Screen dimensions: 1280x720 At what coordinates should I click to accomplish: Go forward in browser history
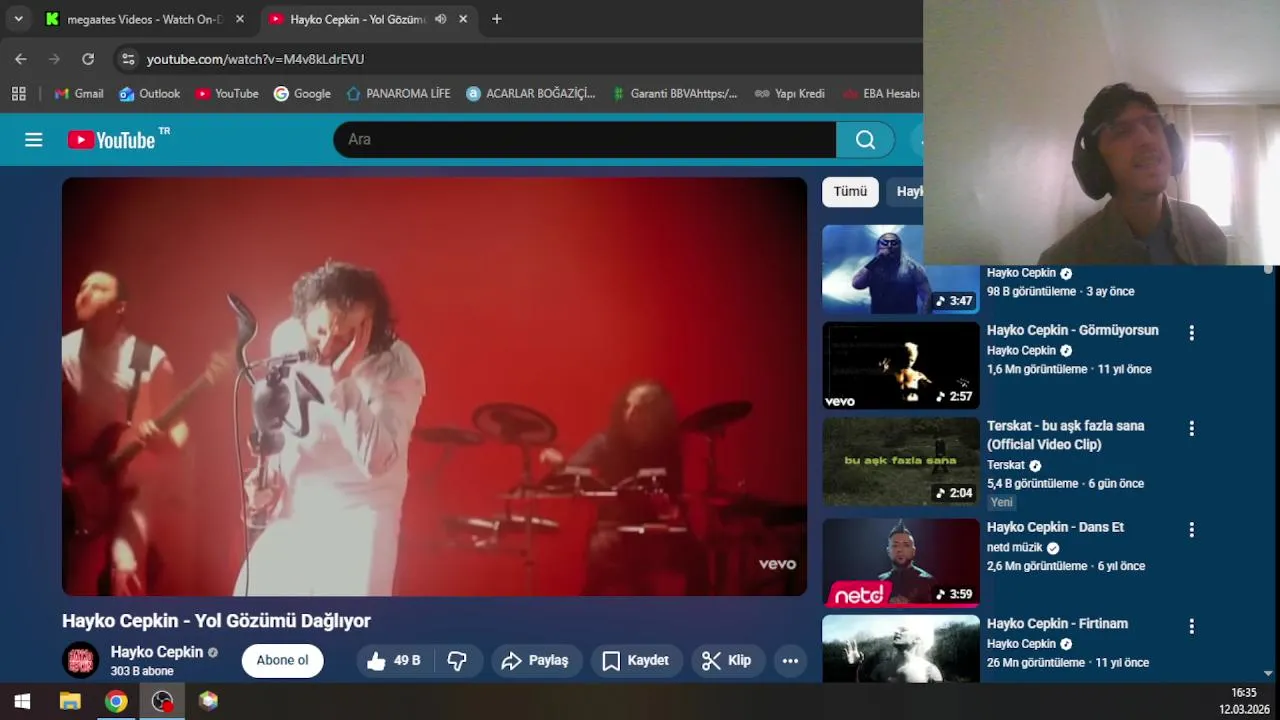(x=54, y=59)
